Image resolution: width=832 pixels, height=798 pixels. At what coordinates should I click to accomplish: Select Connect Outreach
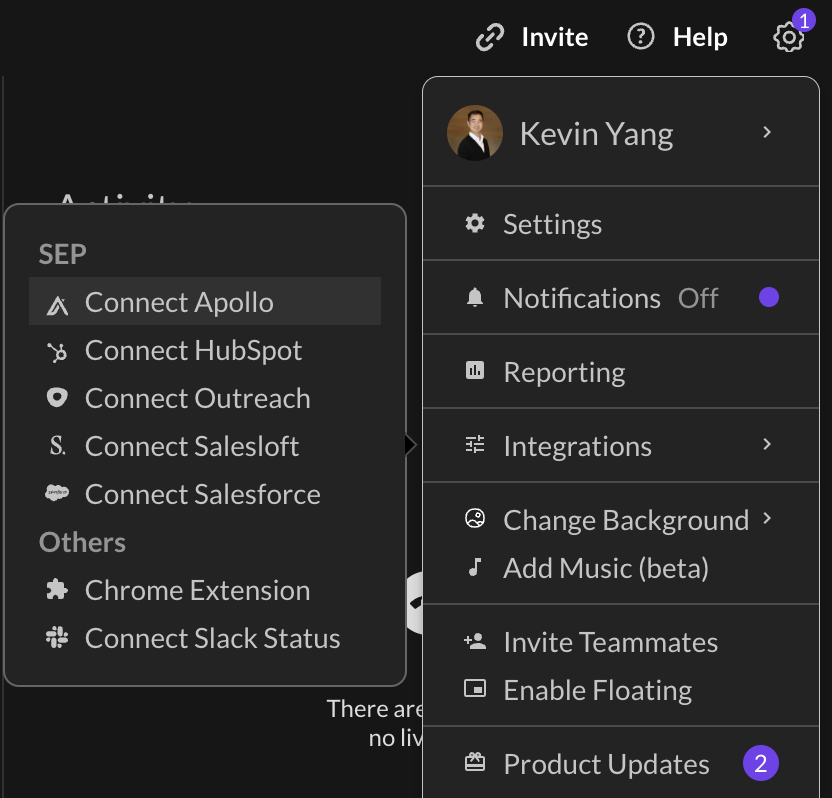click(205, 398)
